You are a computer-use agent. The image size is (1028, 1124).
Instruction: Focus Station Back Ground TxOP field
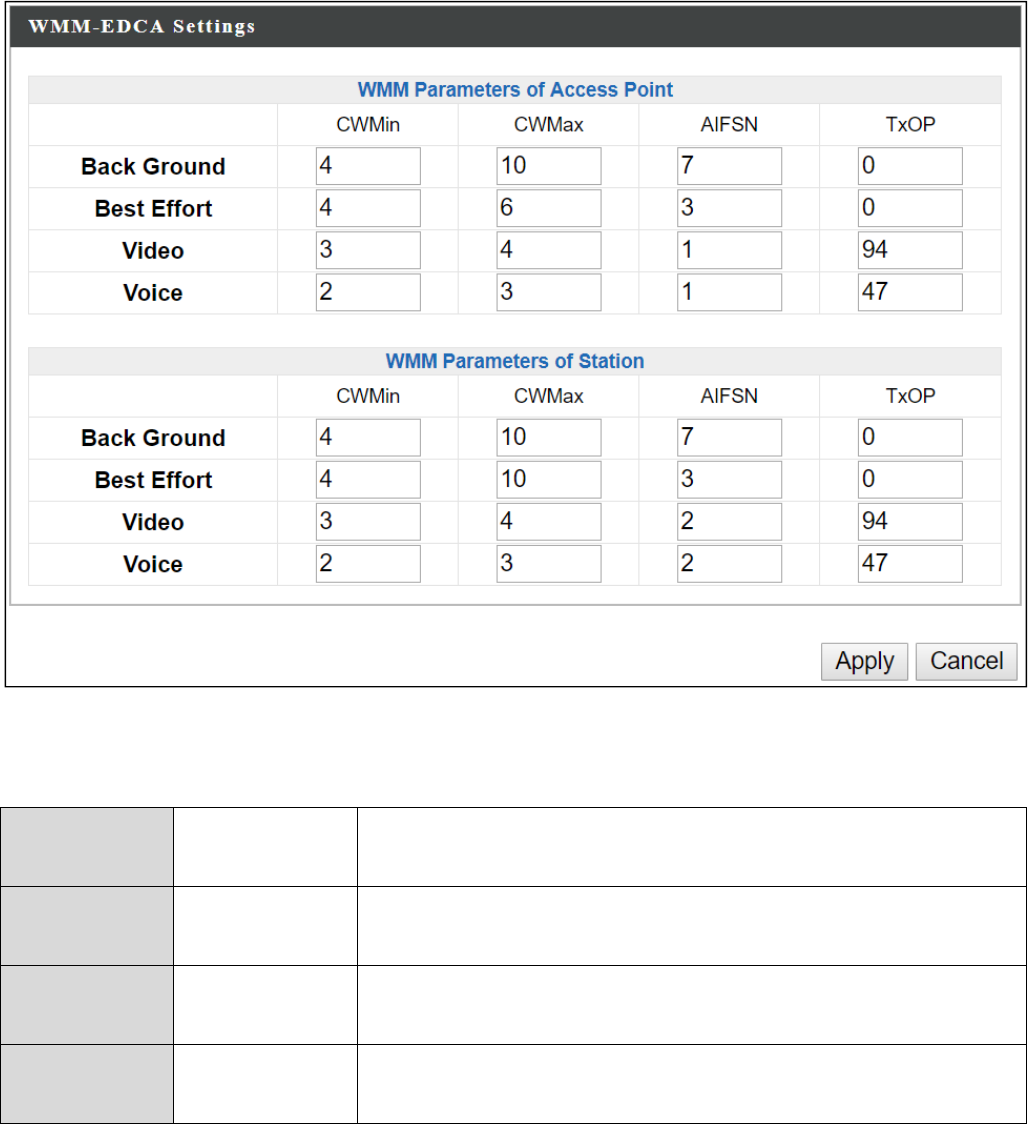(x=910, y=438)
